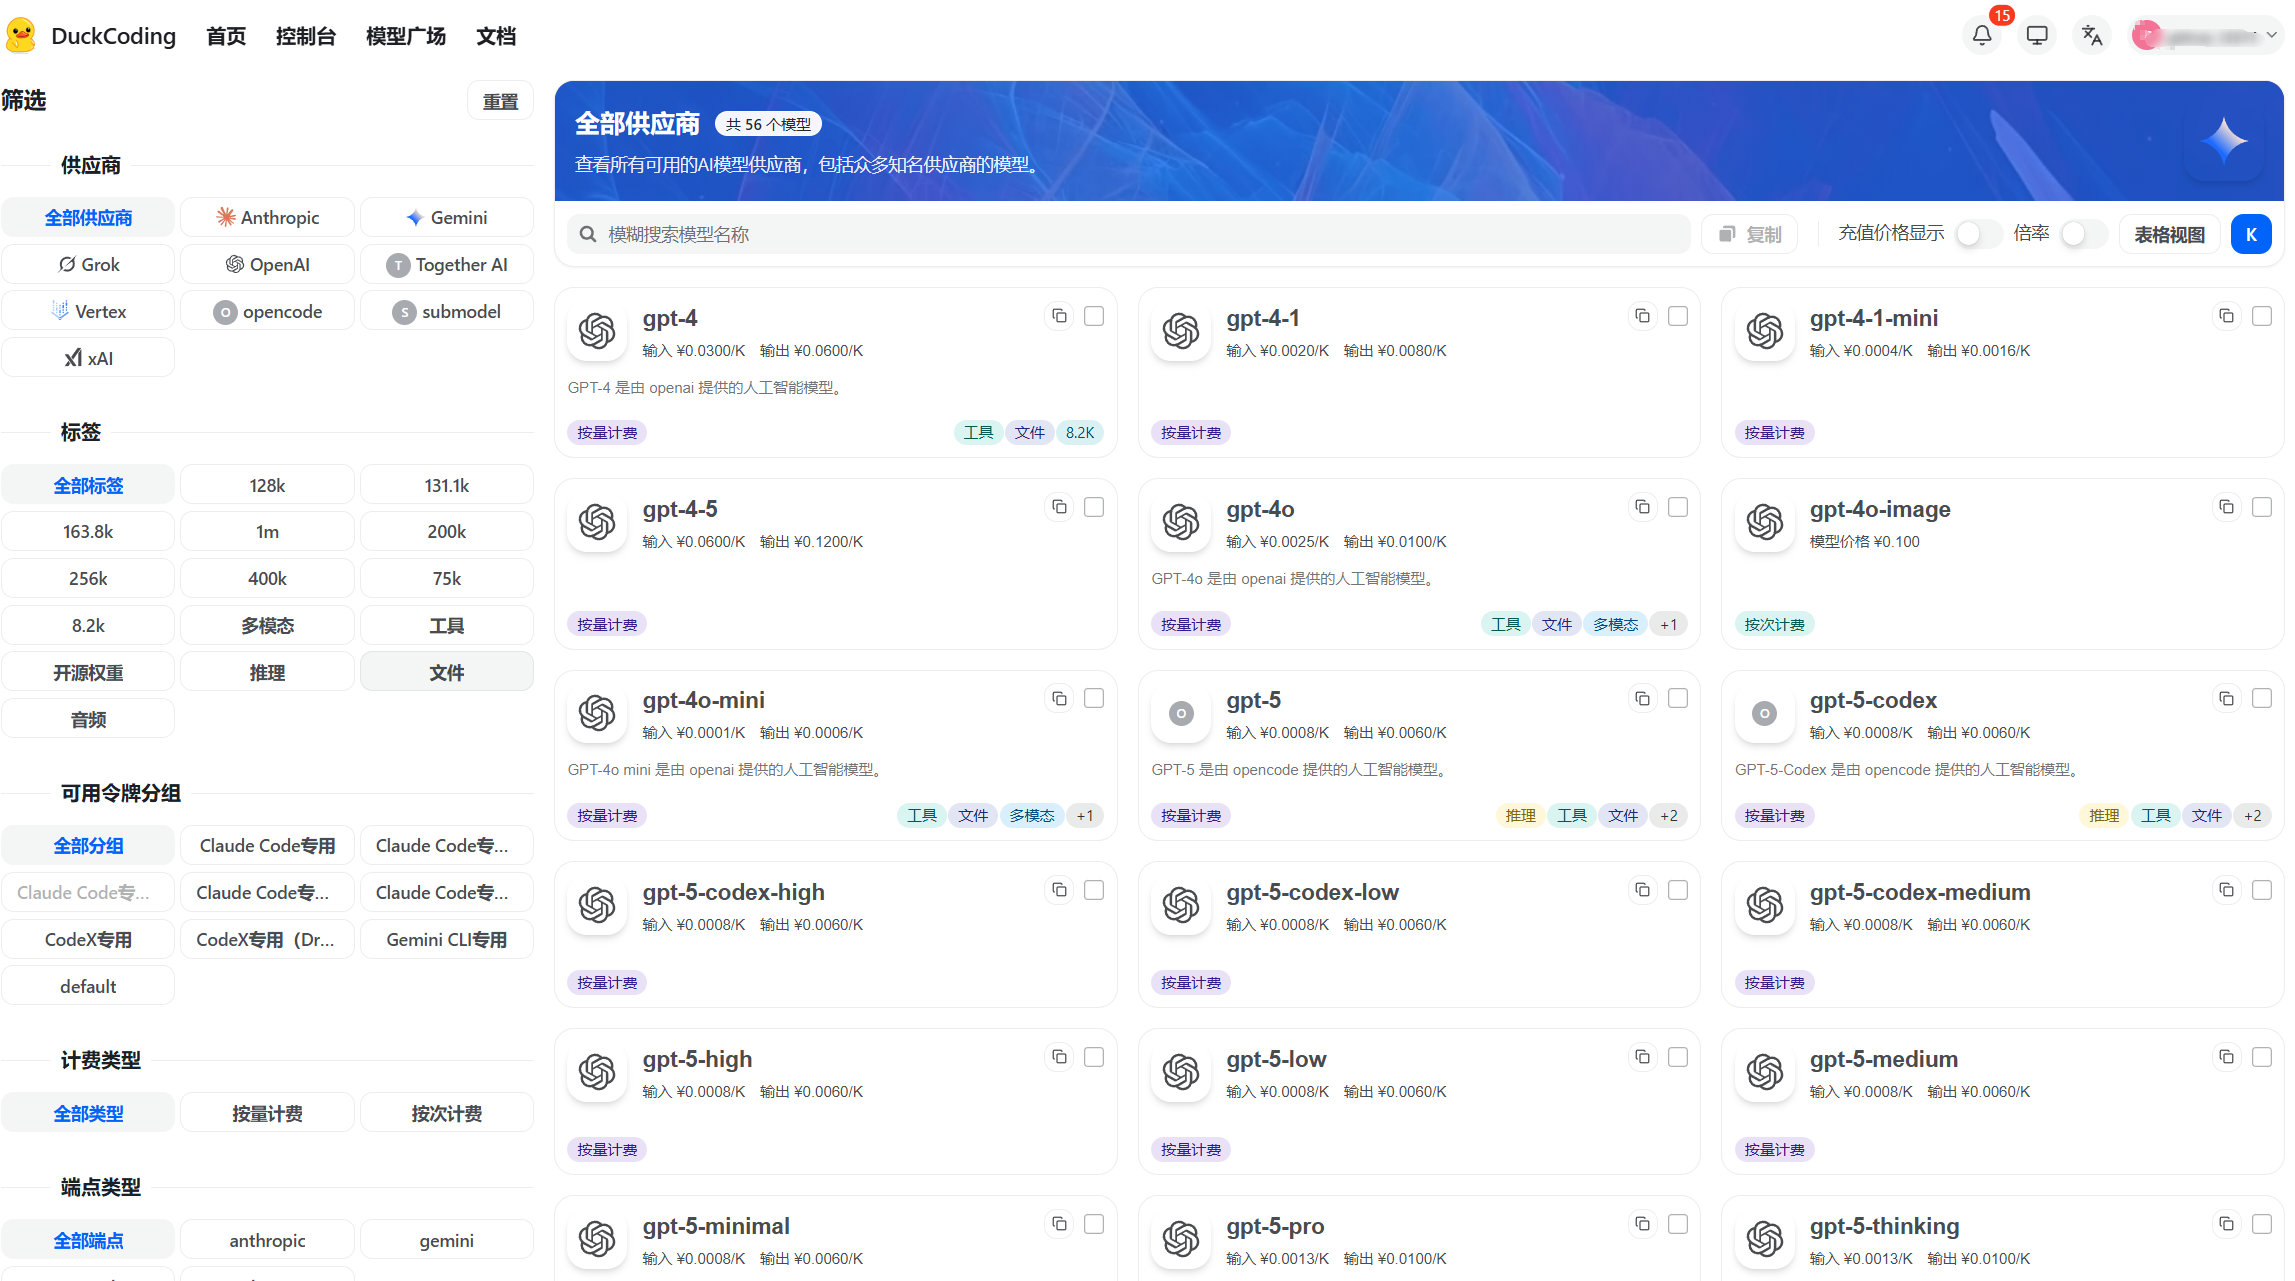The height and width of the screenshot is (1281, 2295).
Task: Open the user account dropdown menu
Action: 2208,36
